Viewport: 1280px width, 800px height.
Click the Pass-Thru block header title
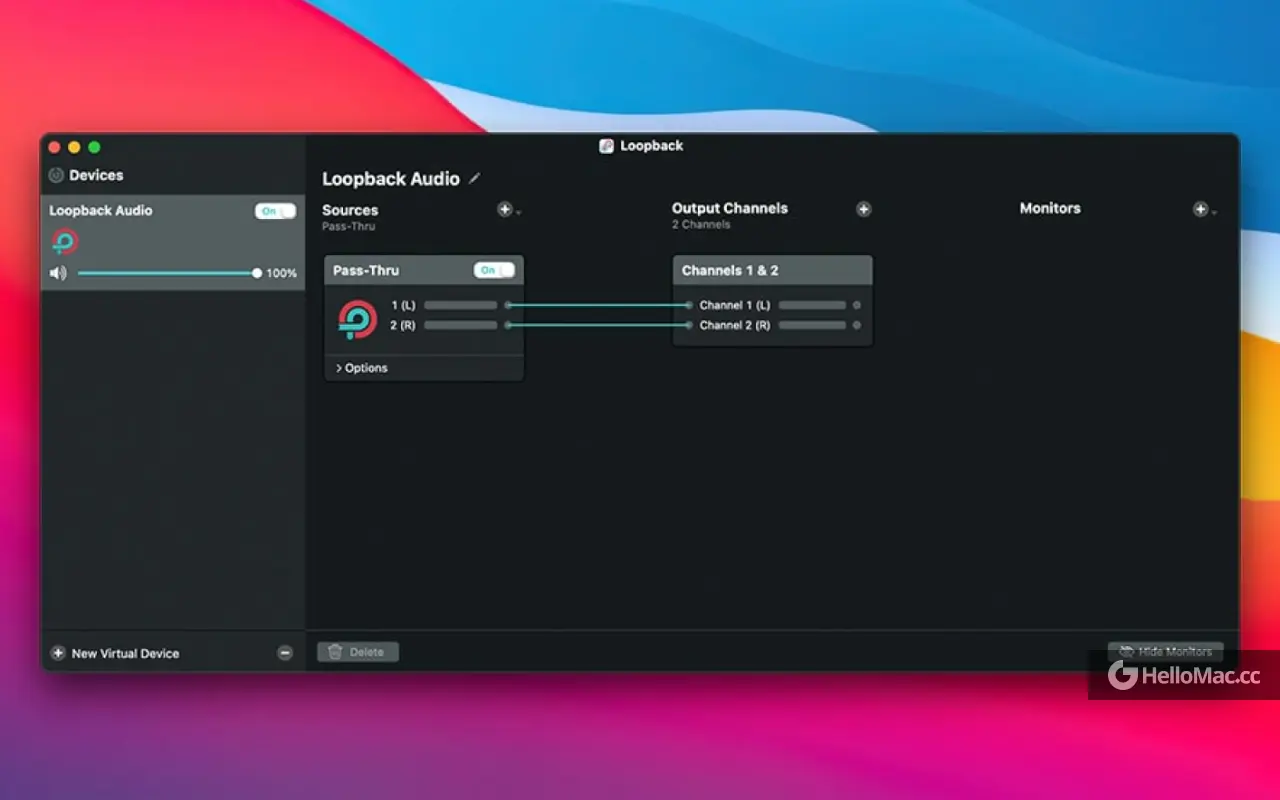[x=366, y=270]
